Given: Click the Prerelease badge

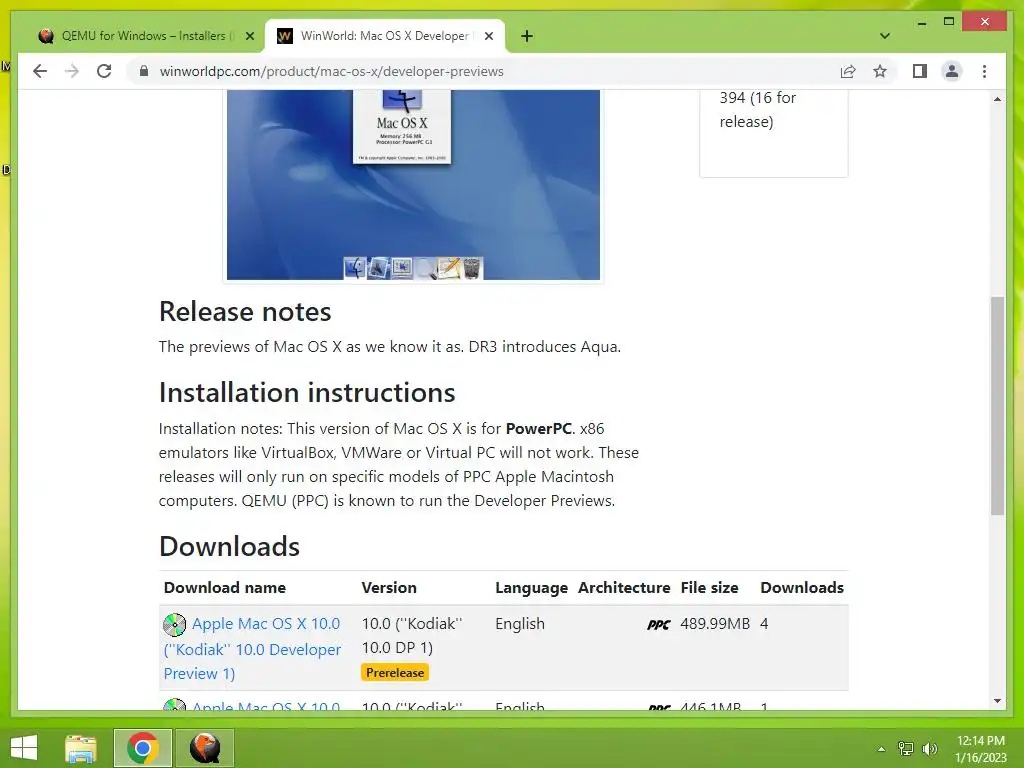Looking at the screenshot, I should [394, 673].
